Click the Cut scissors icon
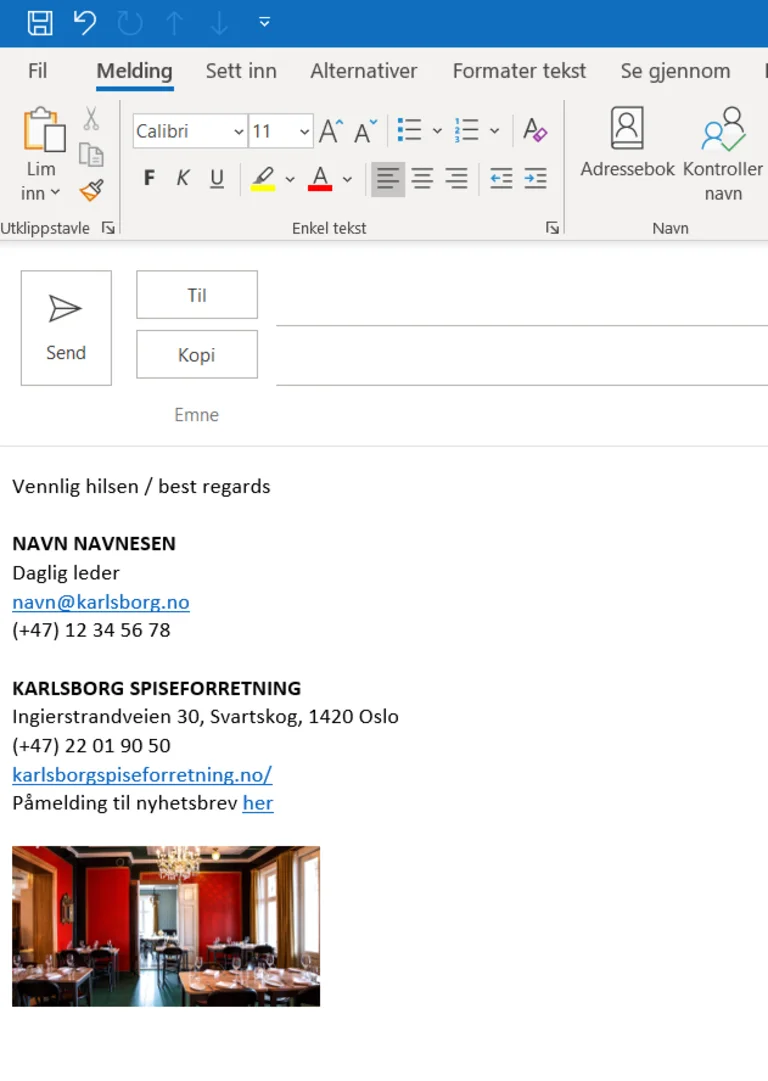The height and width of the screenshot is (1081, 768). point(91,120)
